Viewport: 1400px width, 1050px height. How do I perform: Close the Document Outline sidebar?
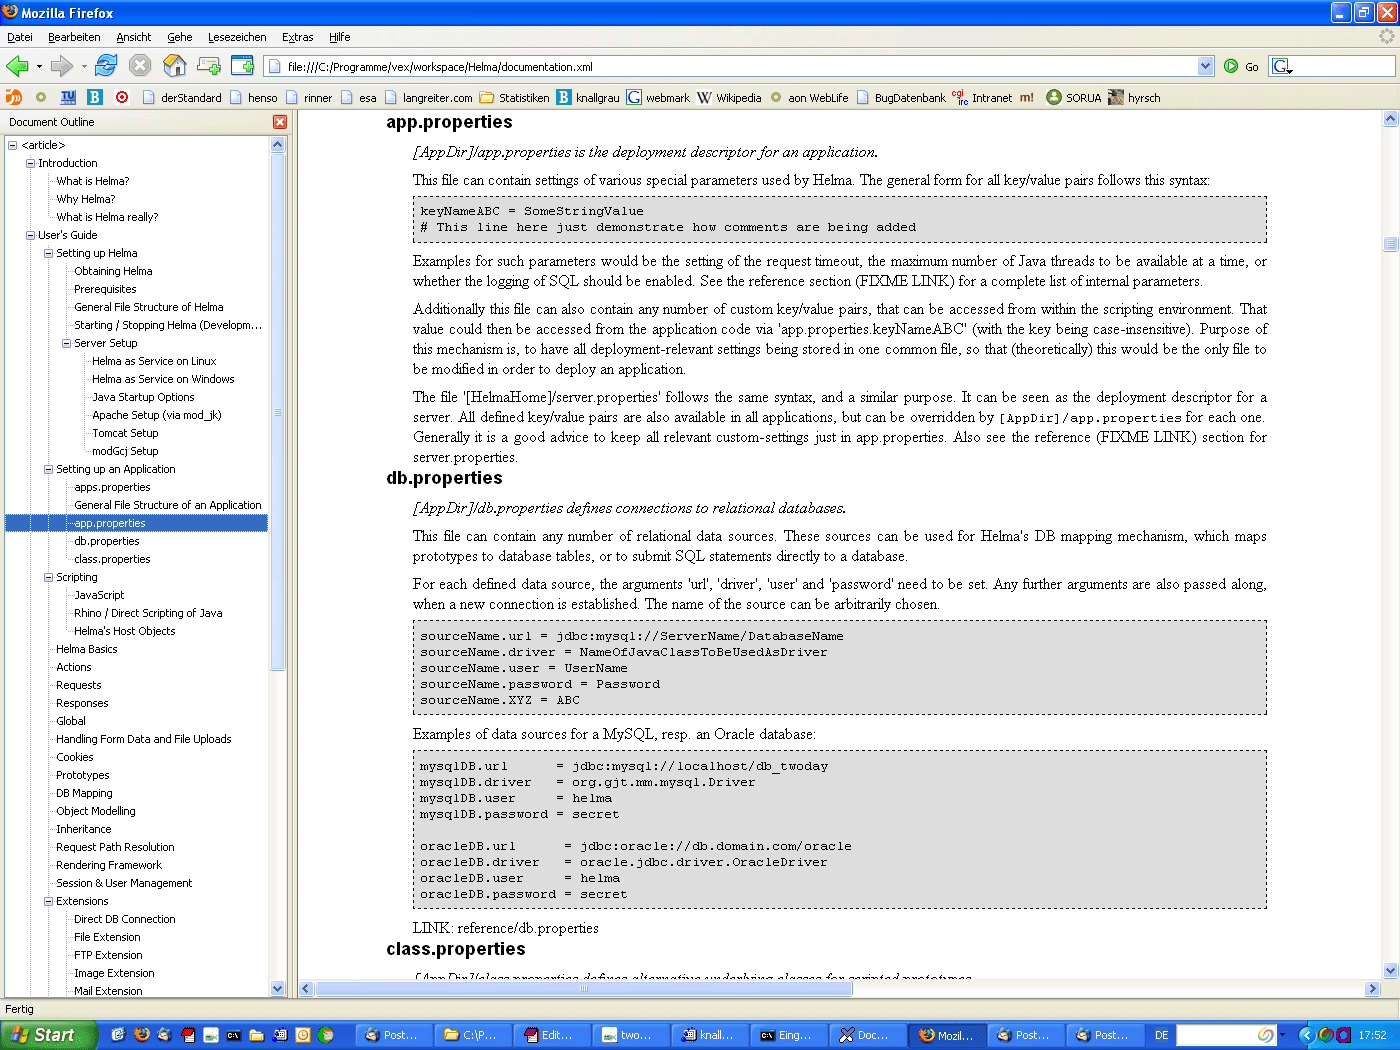280,122
